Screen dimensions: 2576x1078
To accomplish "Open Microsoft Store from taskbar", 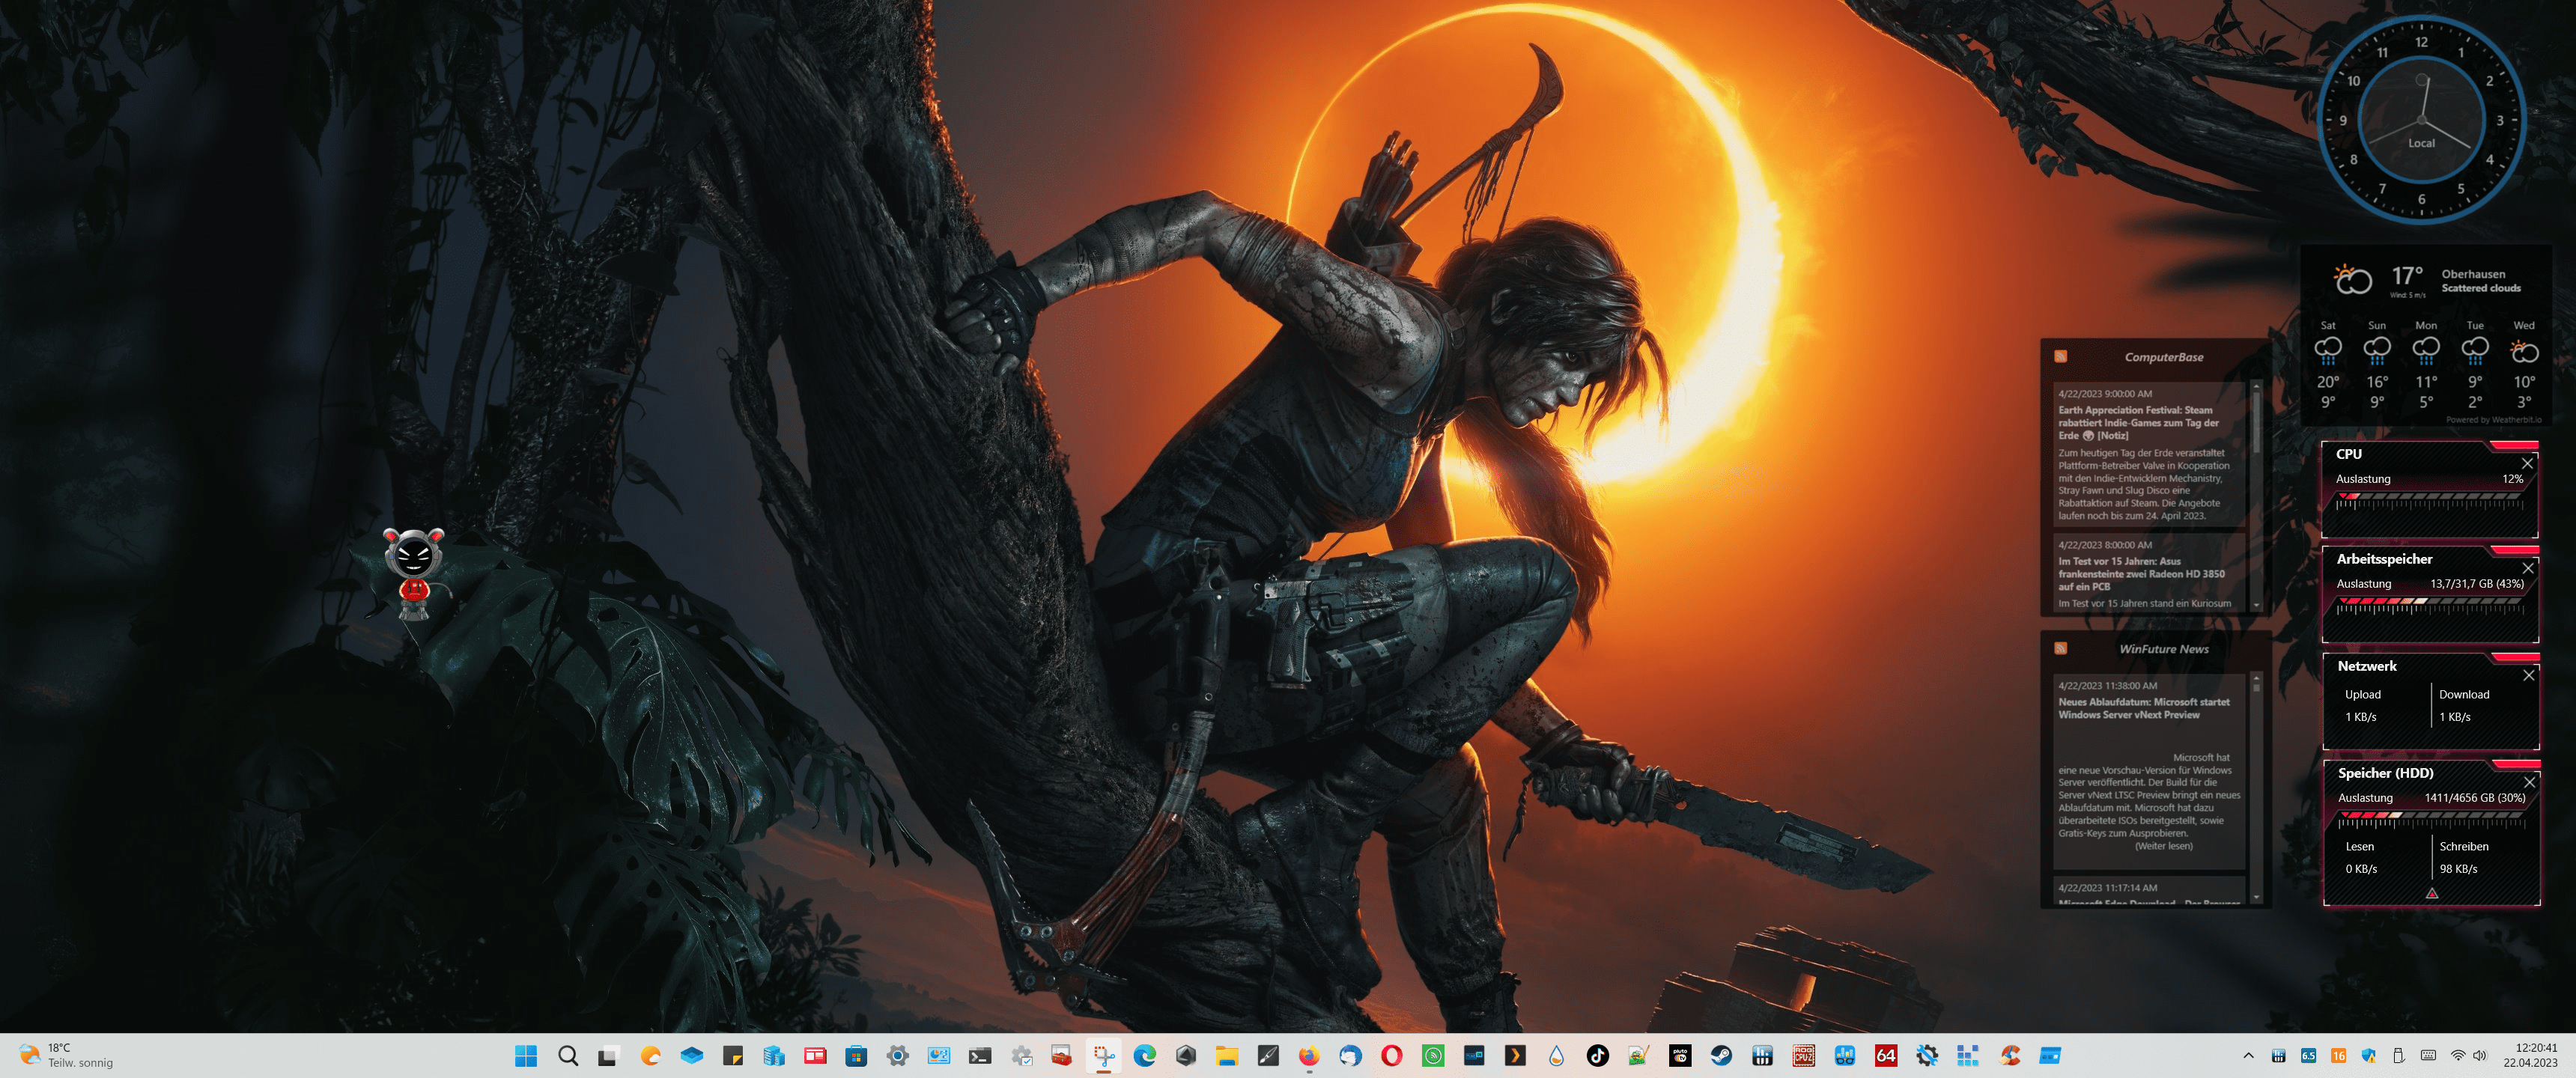I will coord(856,1056).
